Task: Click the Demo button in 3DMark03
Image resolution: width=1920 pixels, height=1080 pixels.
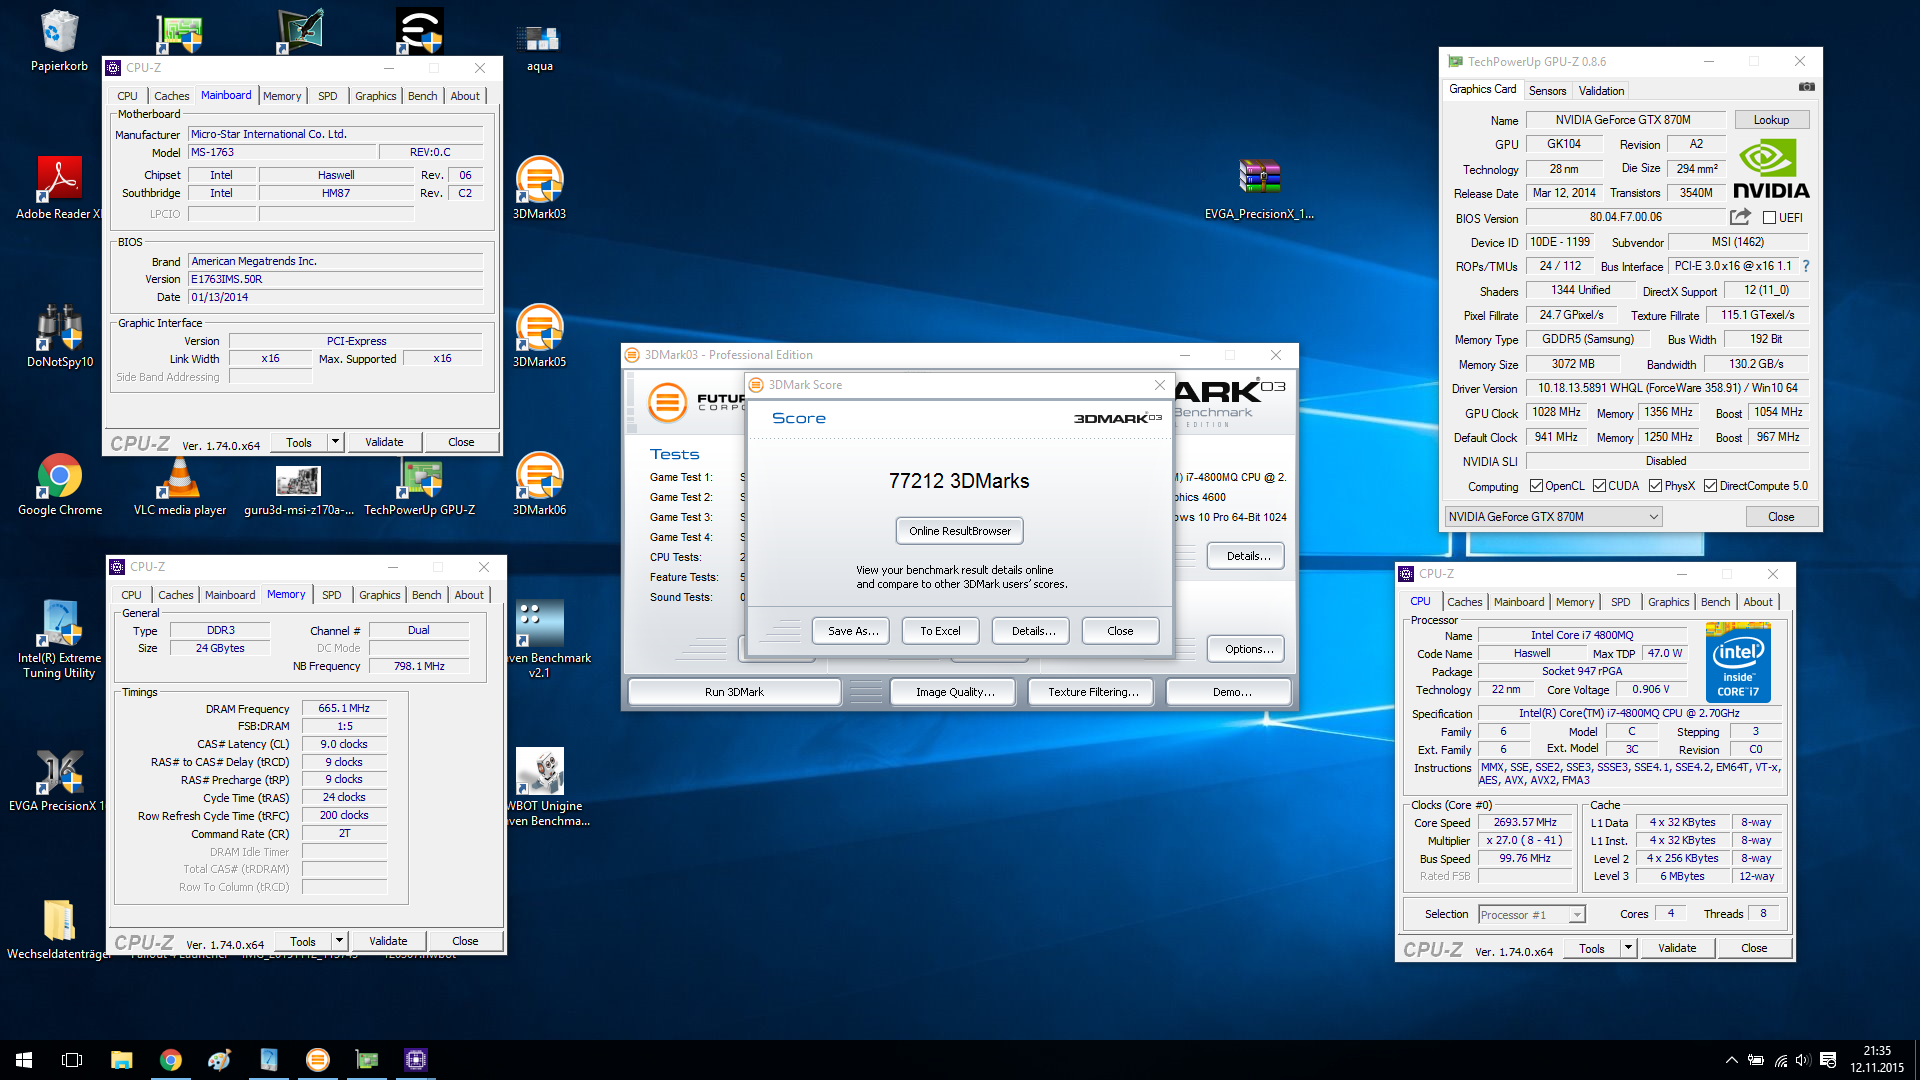Action: pyautogui.click(x=1231, y=692)
